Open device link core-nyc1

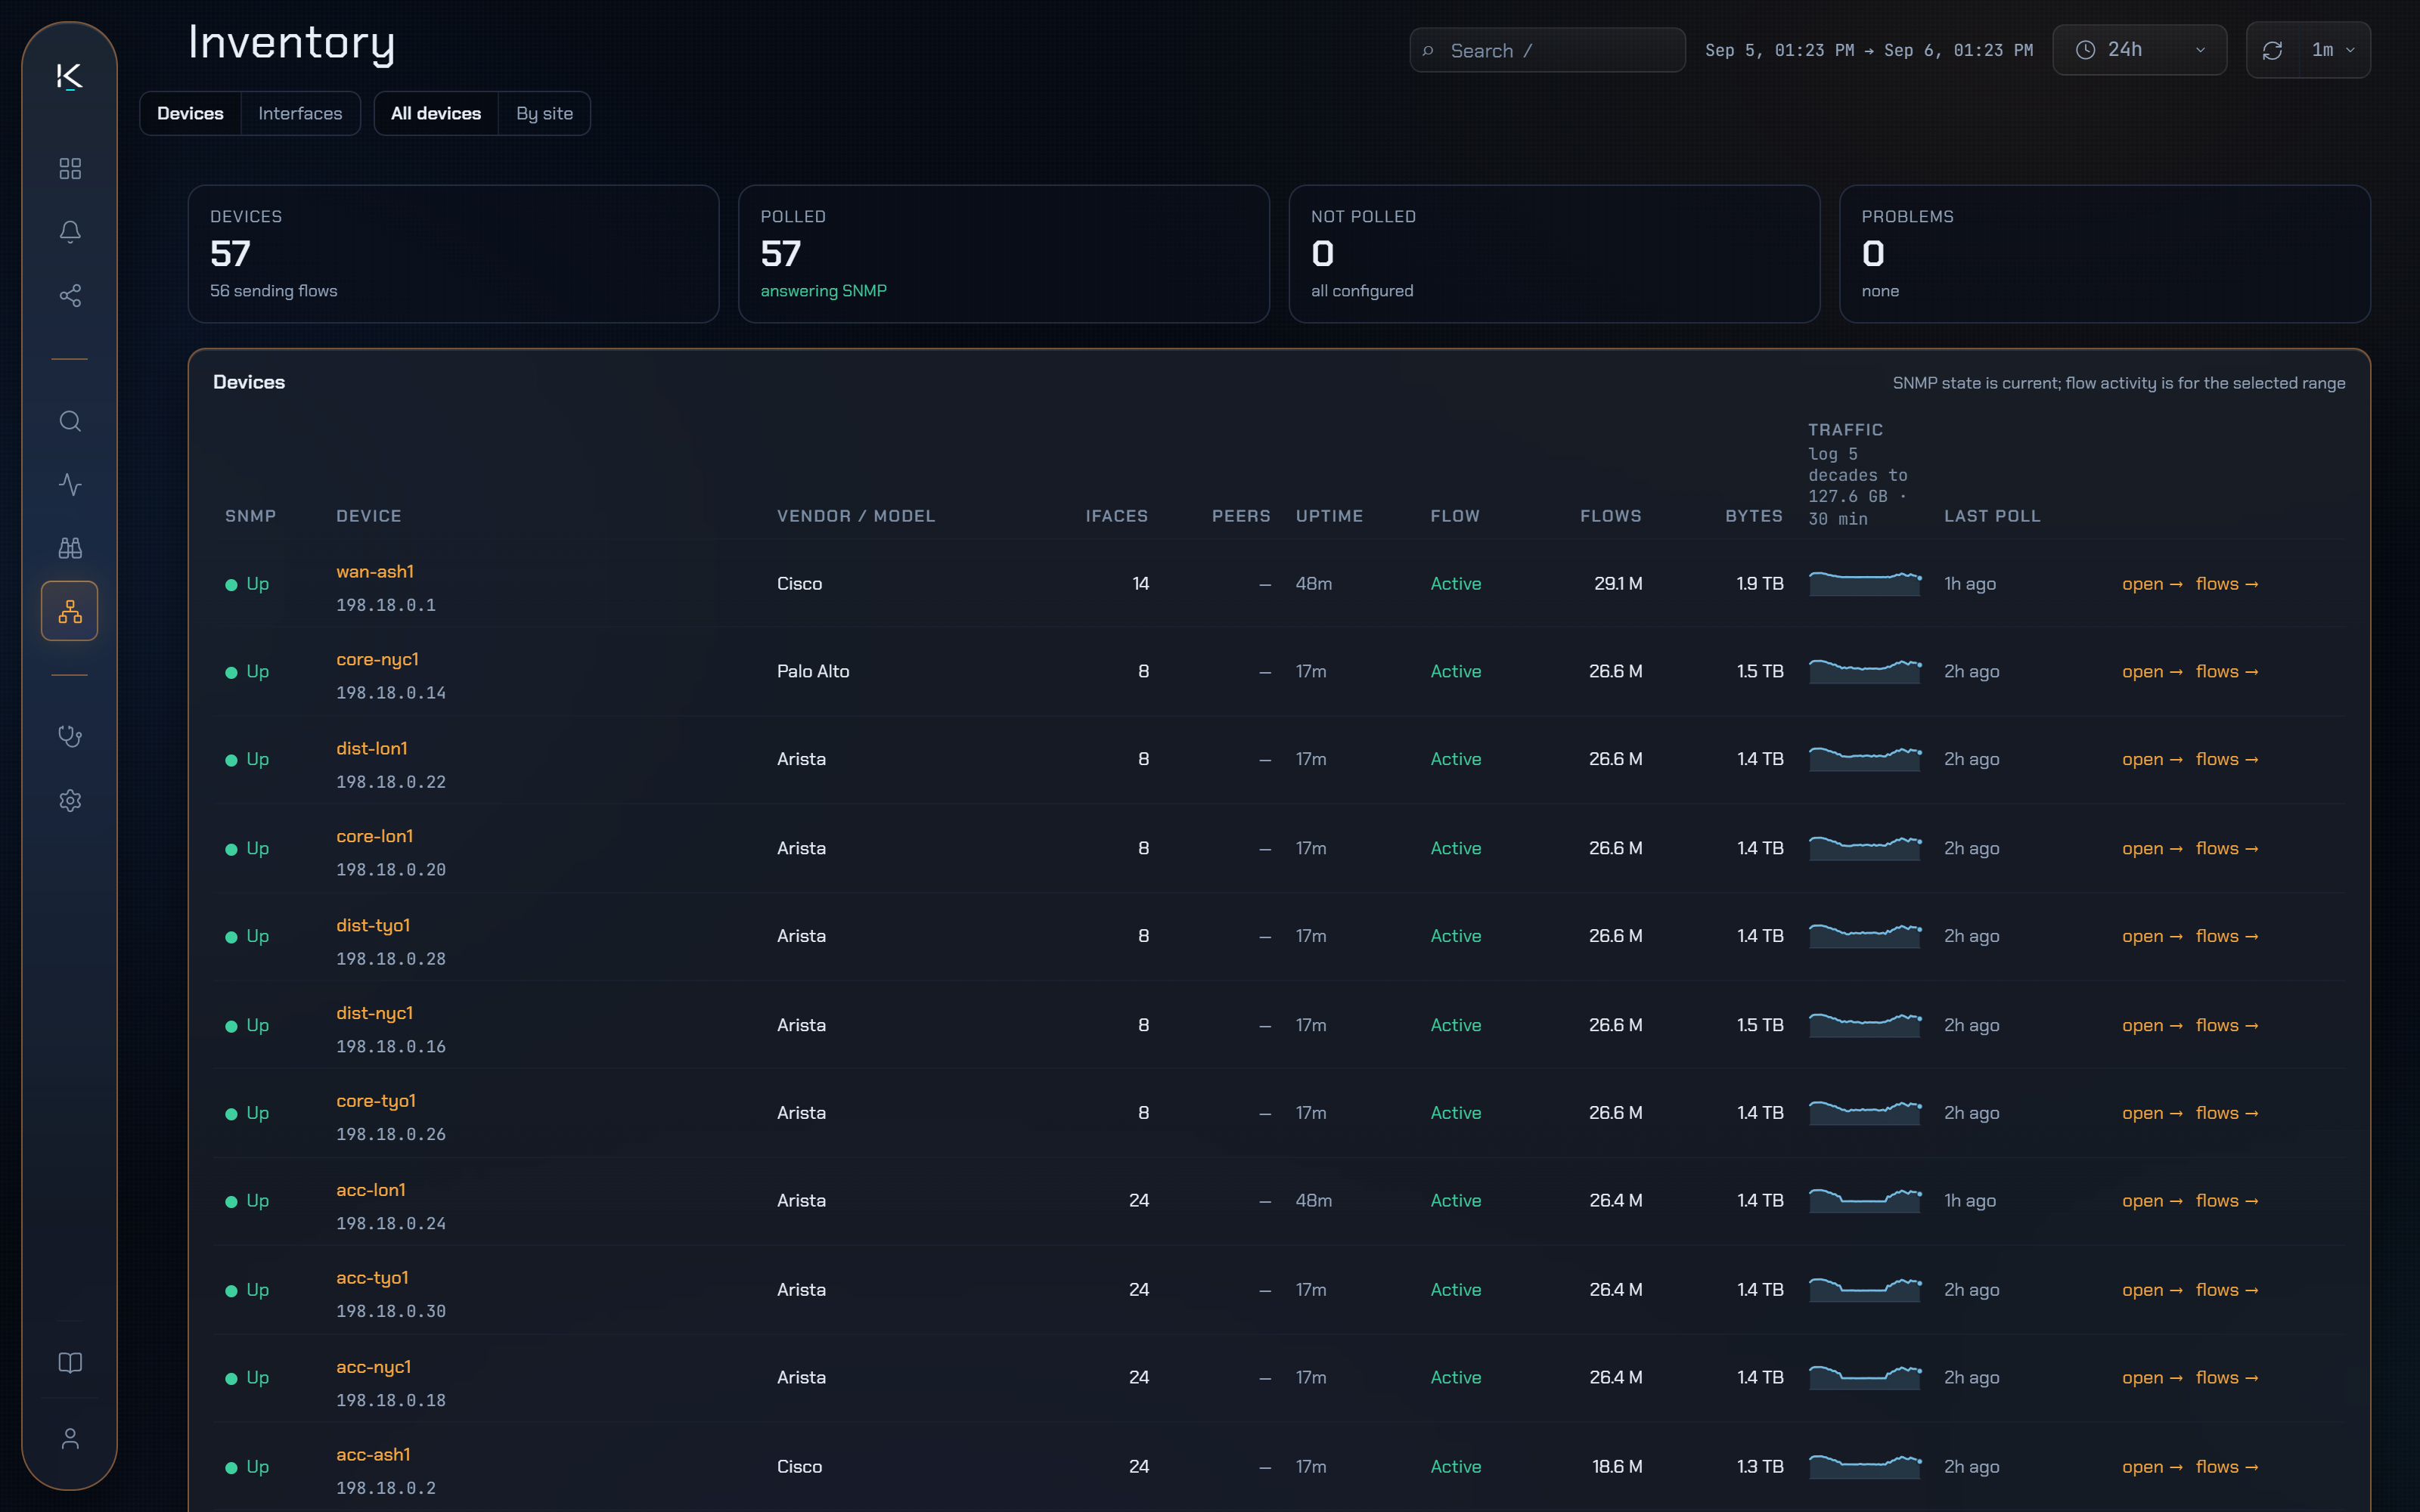377,659
